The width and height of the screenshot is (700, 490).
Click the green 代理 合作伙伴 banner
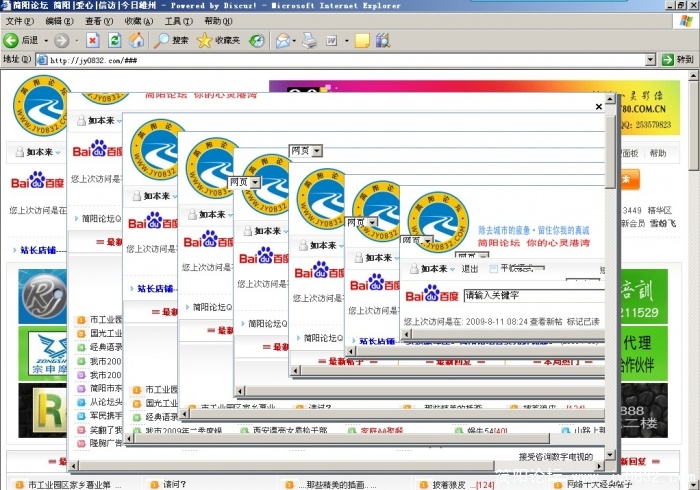tap(643, 354)
